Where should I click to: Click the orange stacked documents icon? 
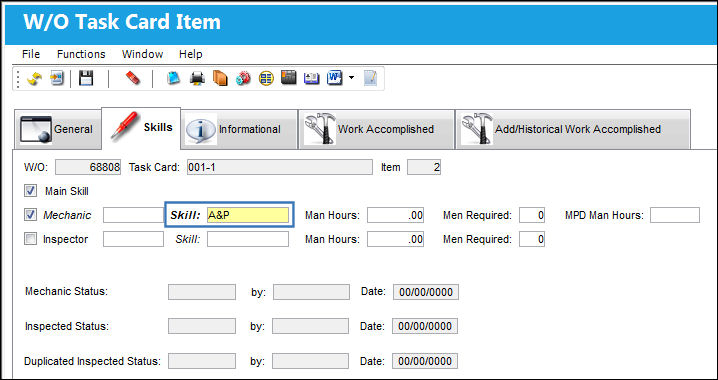220,79
